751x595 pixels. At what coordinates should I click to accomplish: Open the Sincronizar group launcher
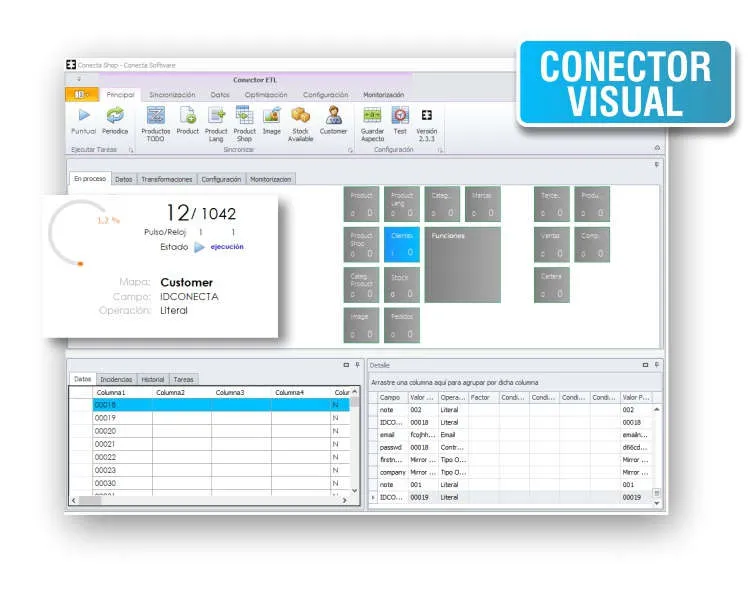coord(350,150)
